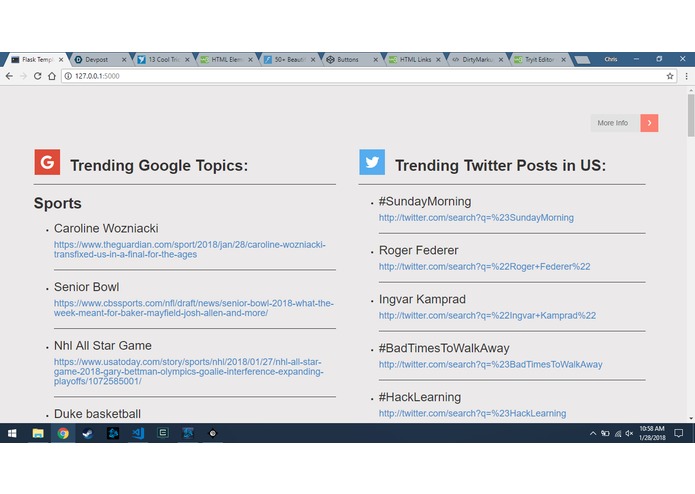Click the Trending Google Topics heading
Image resolution: width=695 pixels, height=494 pixels.
(159, 165)
